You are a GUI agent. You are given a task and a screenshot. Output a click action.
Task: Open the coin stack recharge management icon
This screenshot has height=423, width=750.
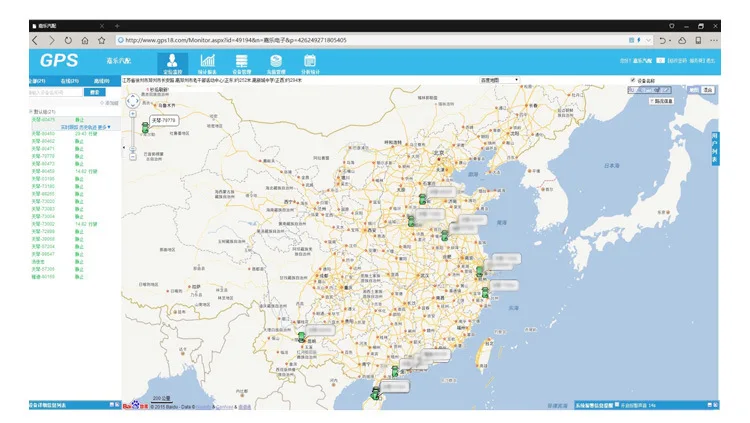click(x=276, y=61)
